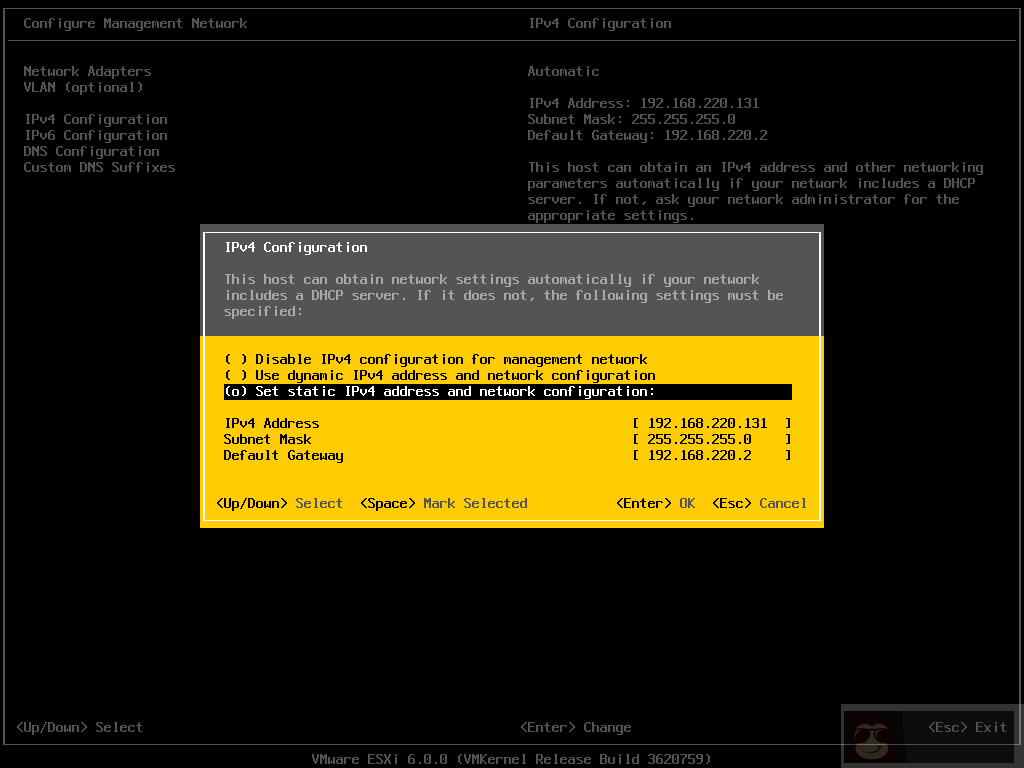Select Set static IPv4 address option
Screen dimensions: 1024x768
(440, 391)
